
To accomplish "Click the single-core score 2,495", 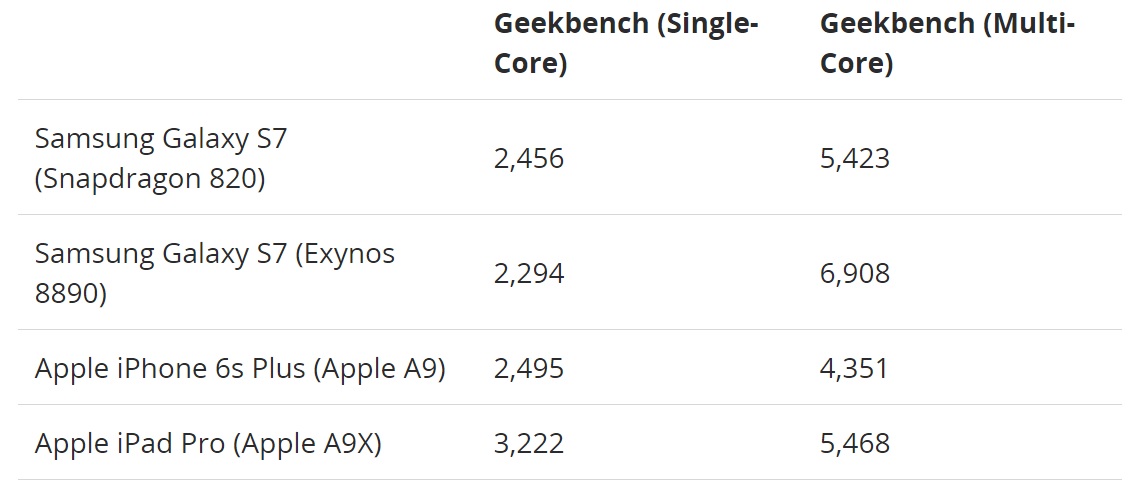I will click(528, 369).
